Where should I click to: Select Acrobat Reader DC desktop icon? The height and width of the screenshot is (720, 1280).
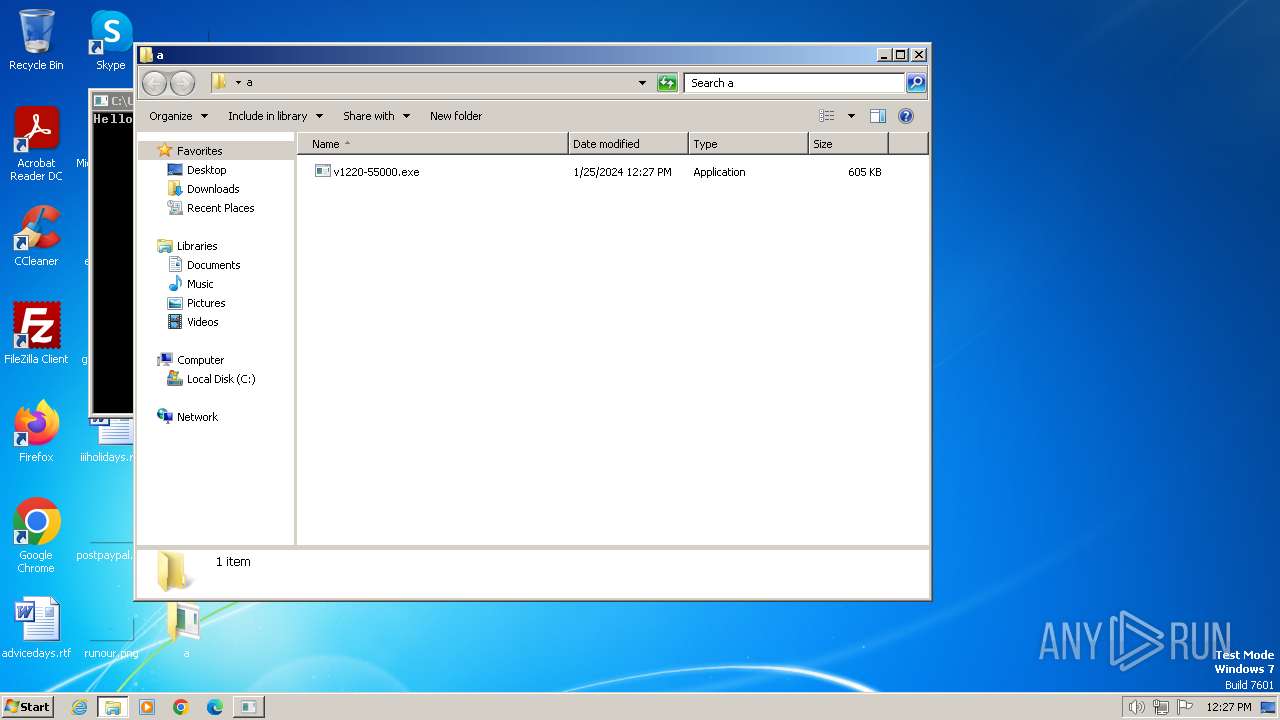pyautogui.click(x=36, y=144)
